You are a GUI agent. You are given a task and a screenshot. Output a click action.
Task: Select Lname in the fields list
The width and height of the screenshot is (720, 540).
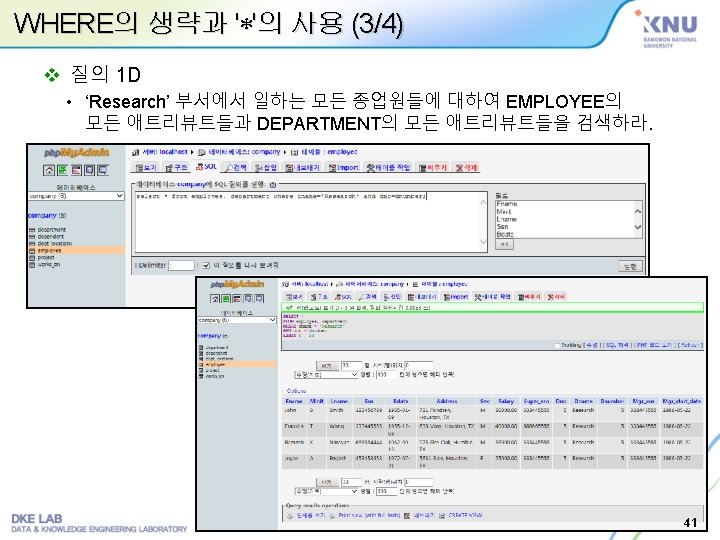pos(506,219)
